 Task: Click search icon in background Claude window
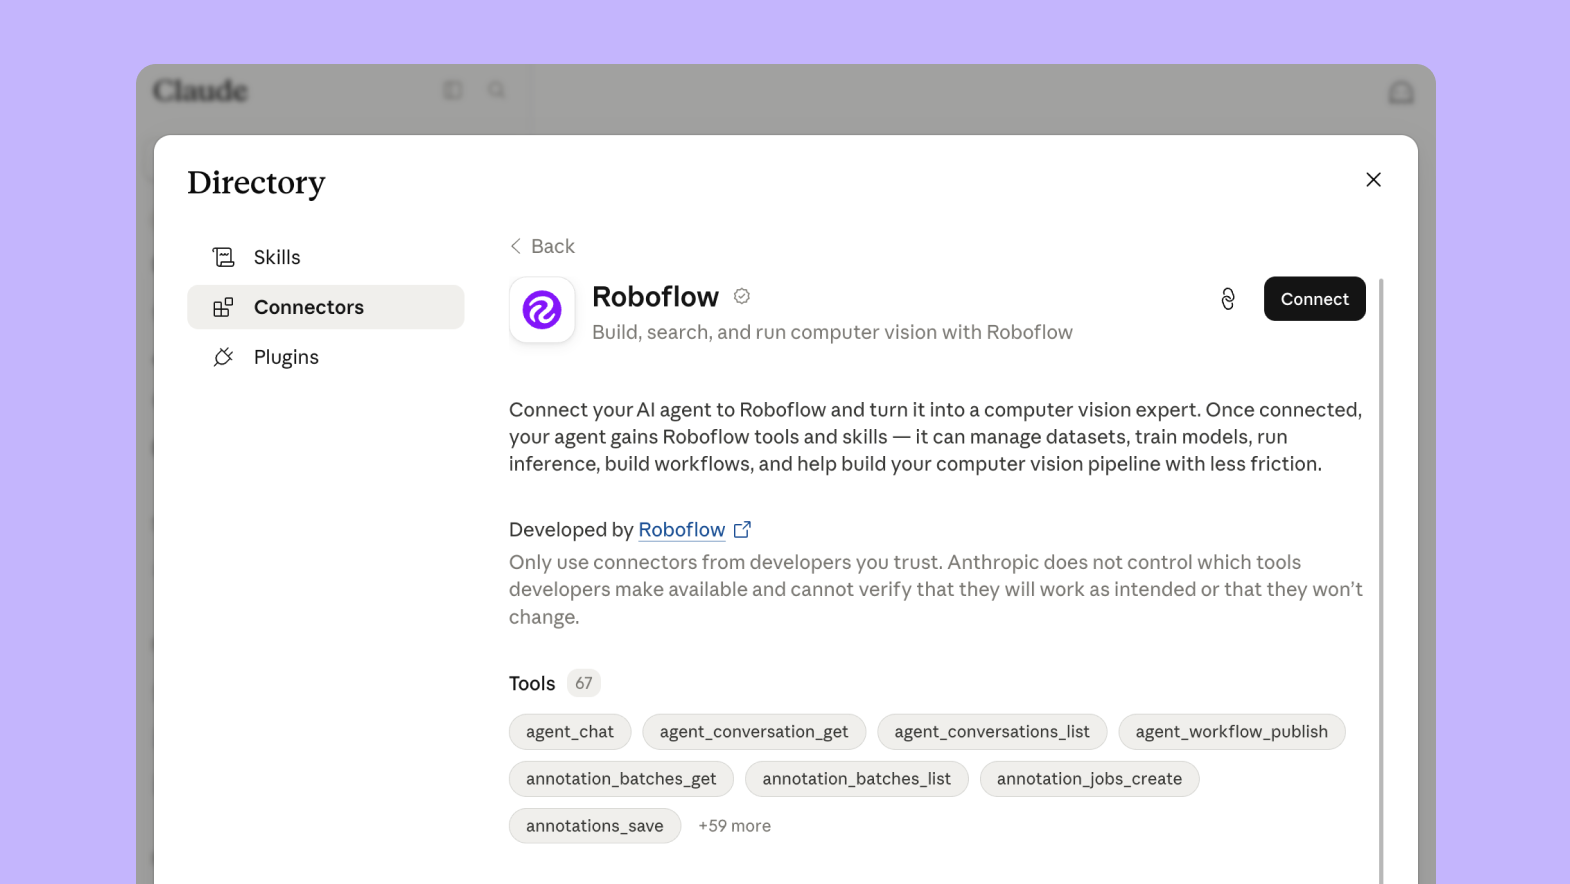click(x=496, y=91)
